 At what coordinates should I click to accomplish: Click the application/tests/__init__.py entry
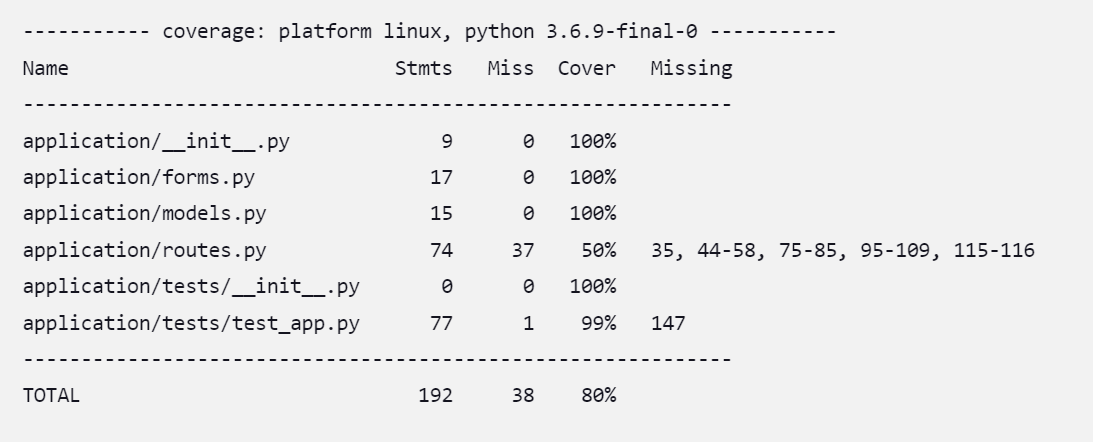click(191, 287)
